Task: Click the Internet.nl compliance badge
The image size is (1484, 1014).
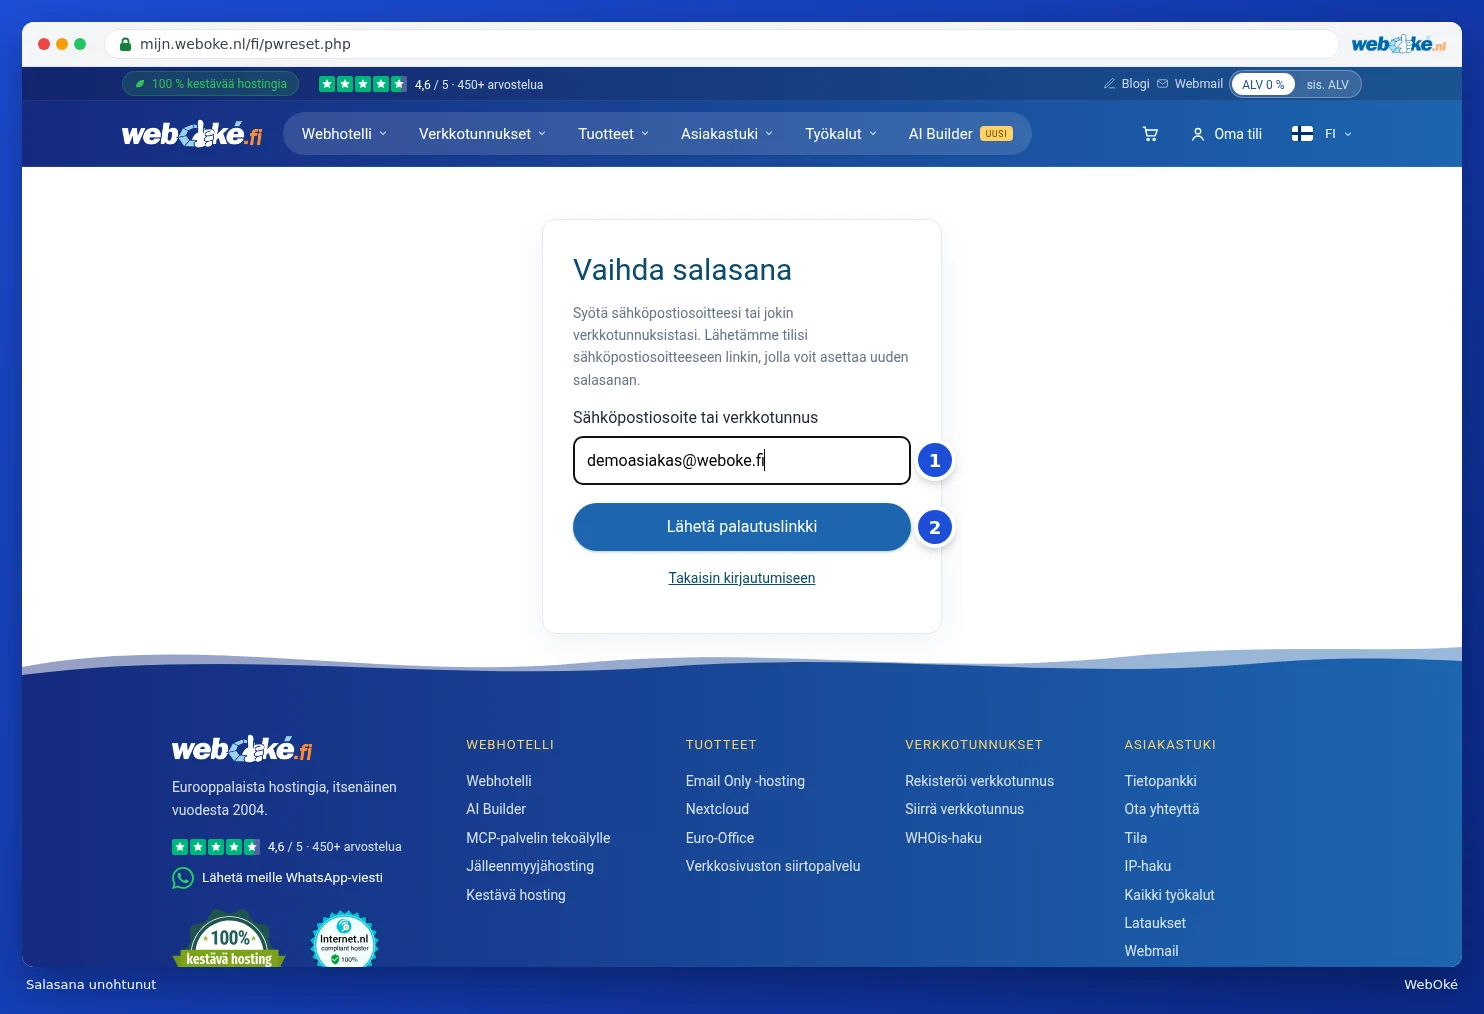Action: tap(344, 939)
